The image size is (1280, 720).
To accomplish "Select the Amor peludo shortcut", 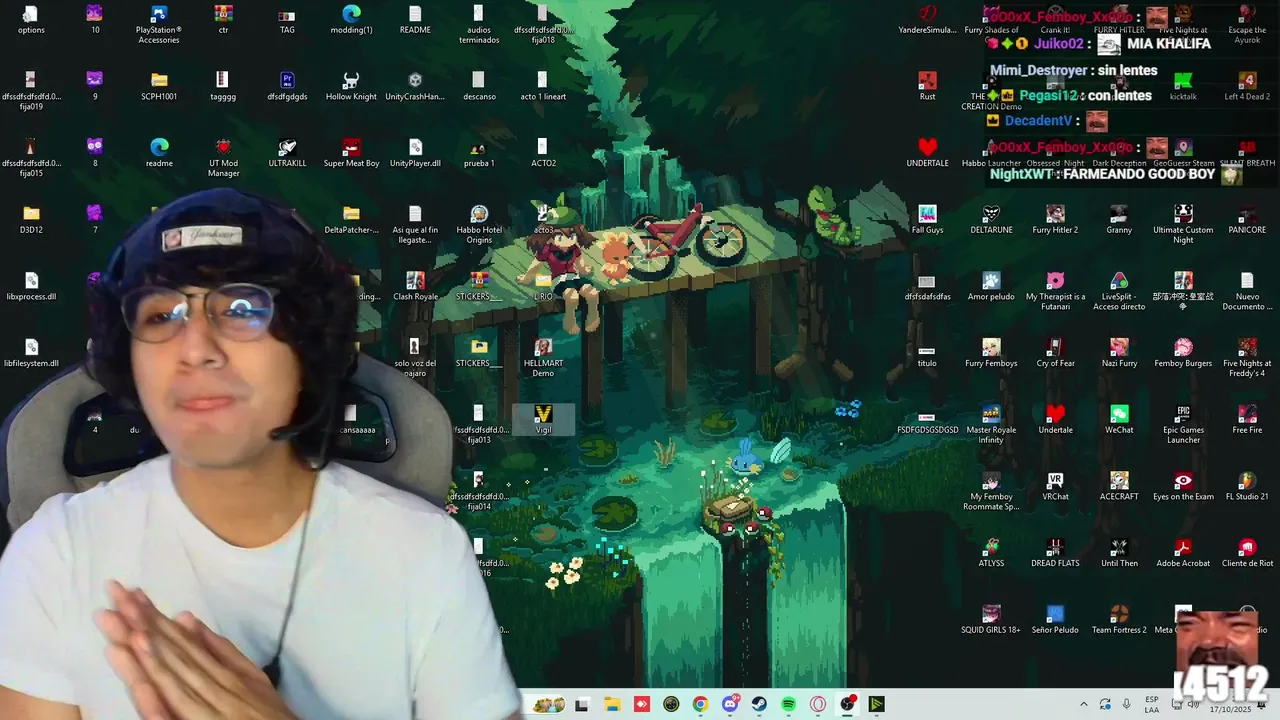I will pos(991,286).
